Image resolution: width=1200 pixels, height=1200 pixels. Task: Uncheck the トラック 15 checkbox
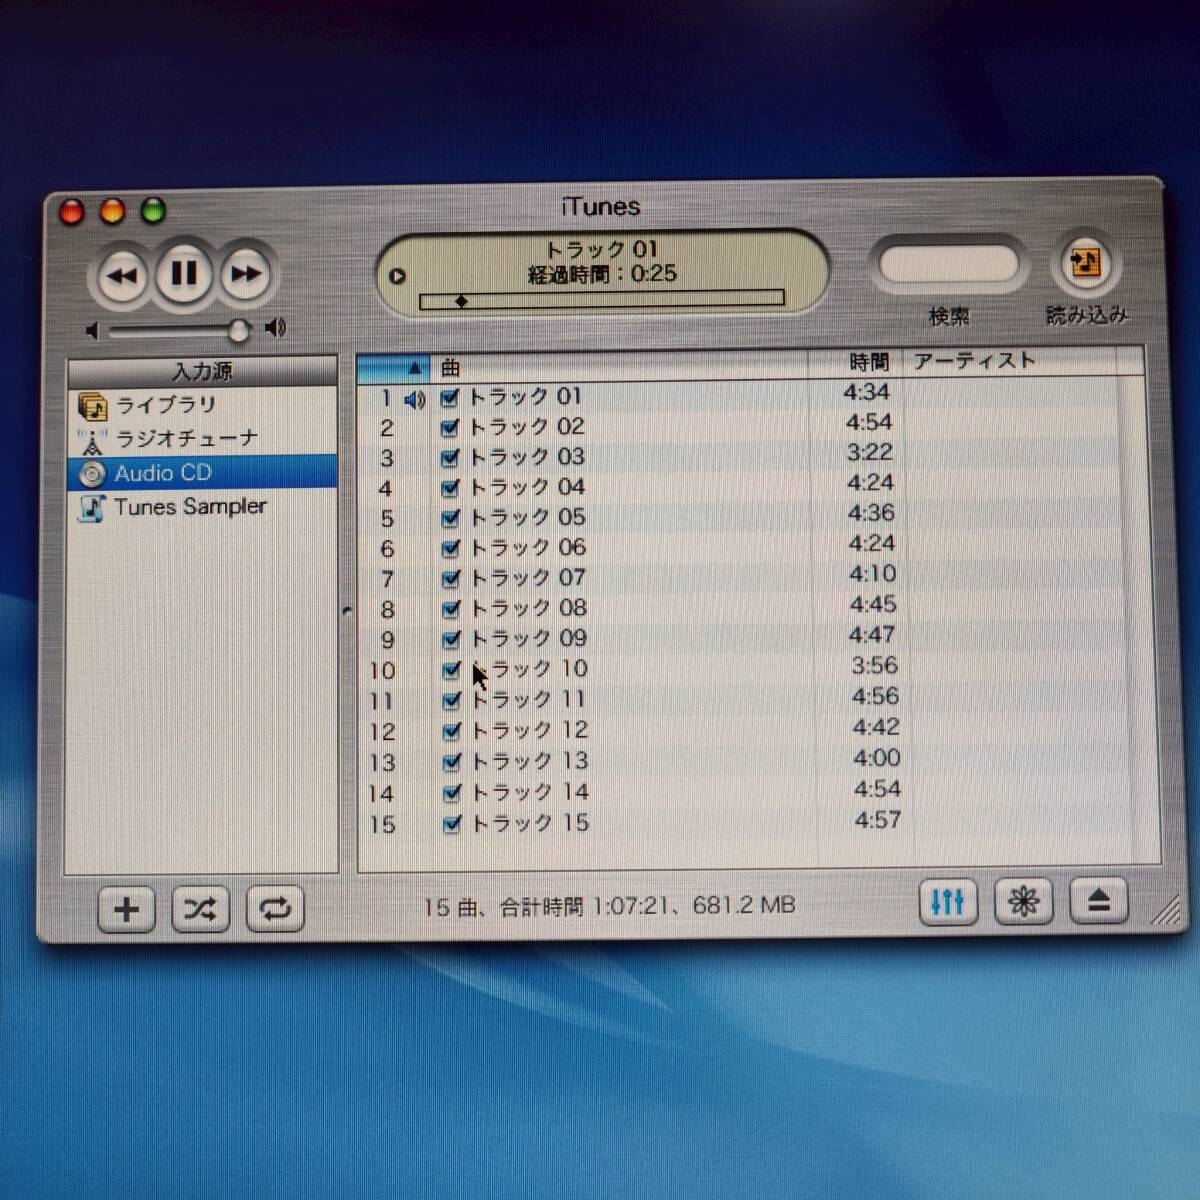point(452,824)
